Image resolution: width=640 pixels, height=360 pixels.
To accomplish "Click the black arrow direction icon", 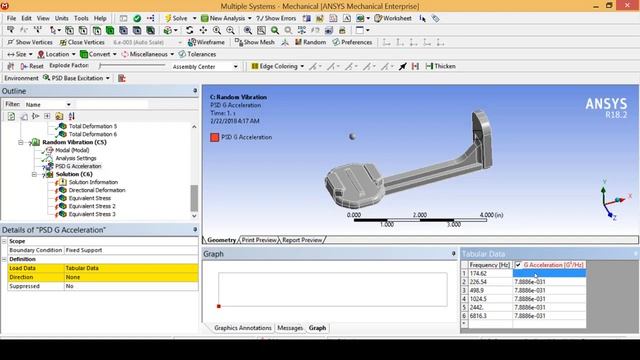I will [x=402, y=66].
